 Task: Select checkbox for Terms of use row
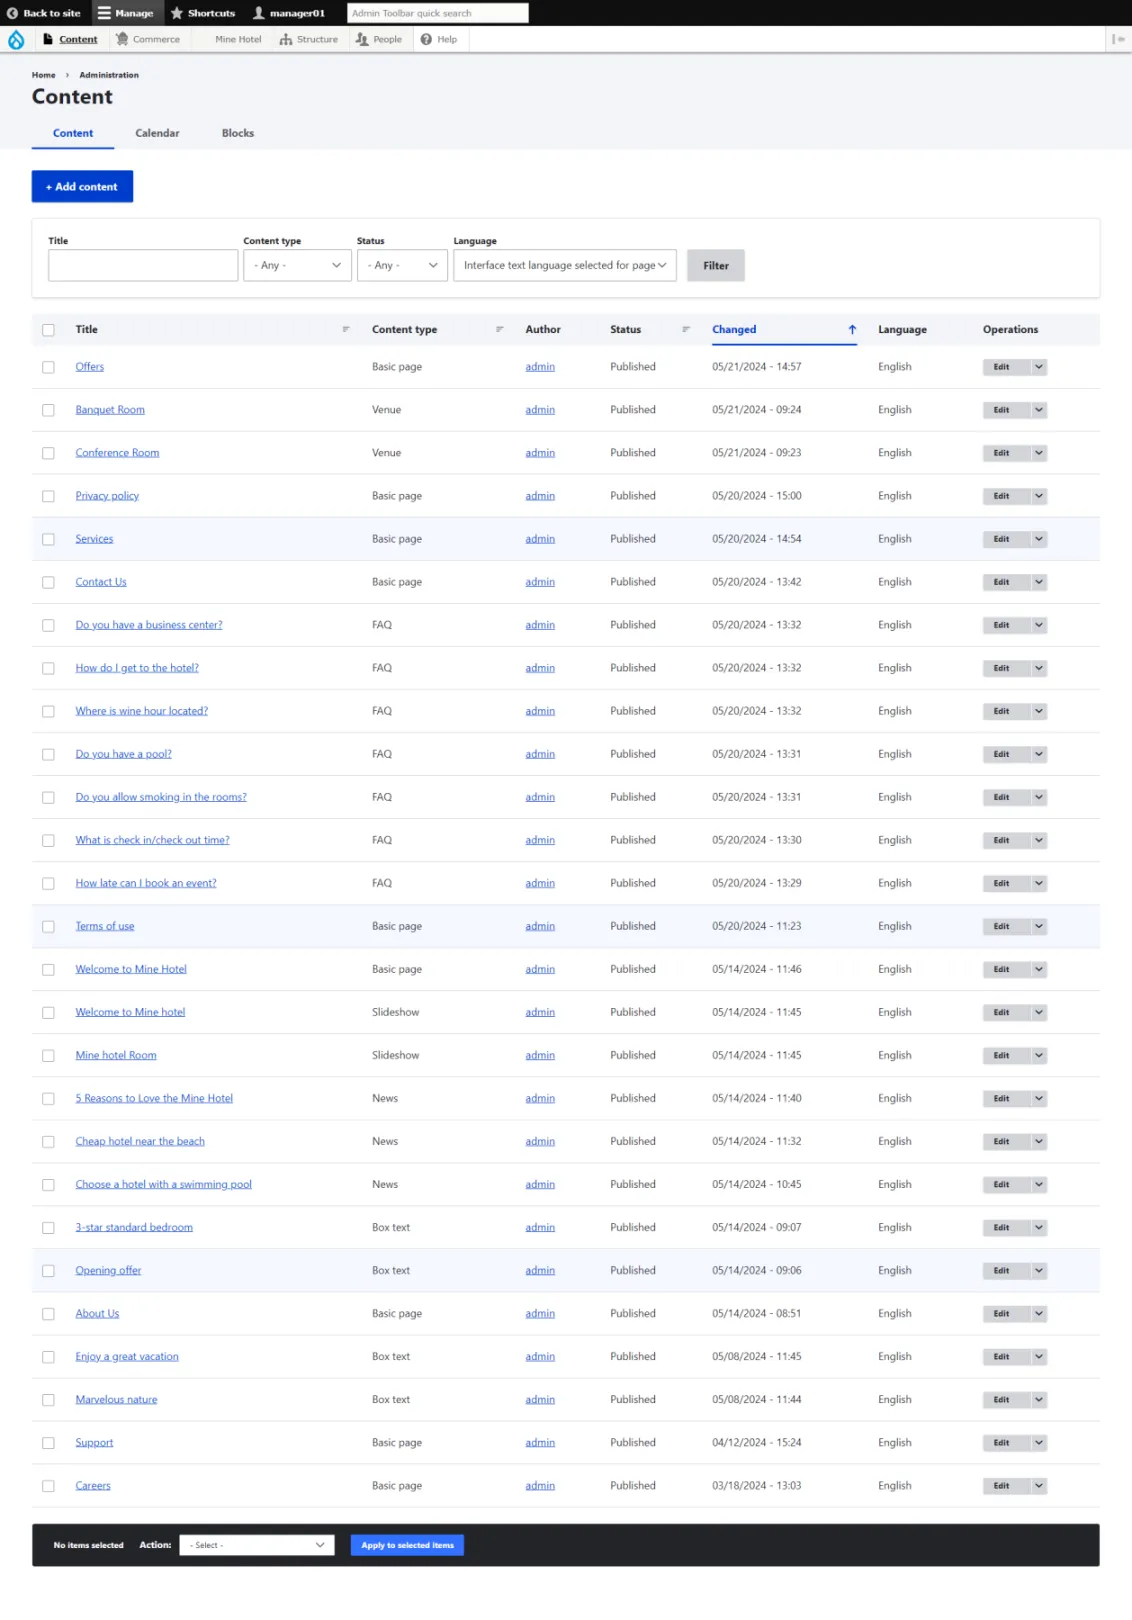(48, 927)
